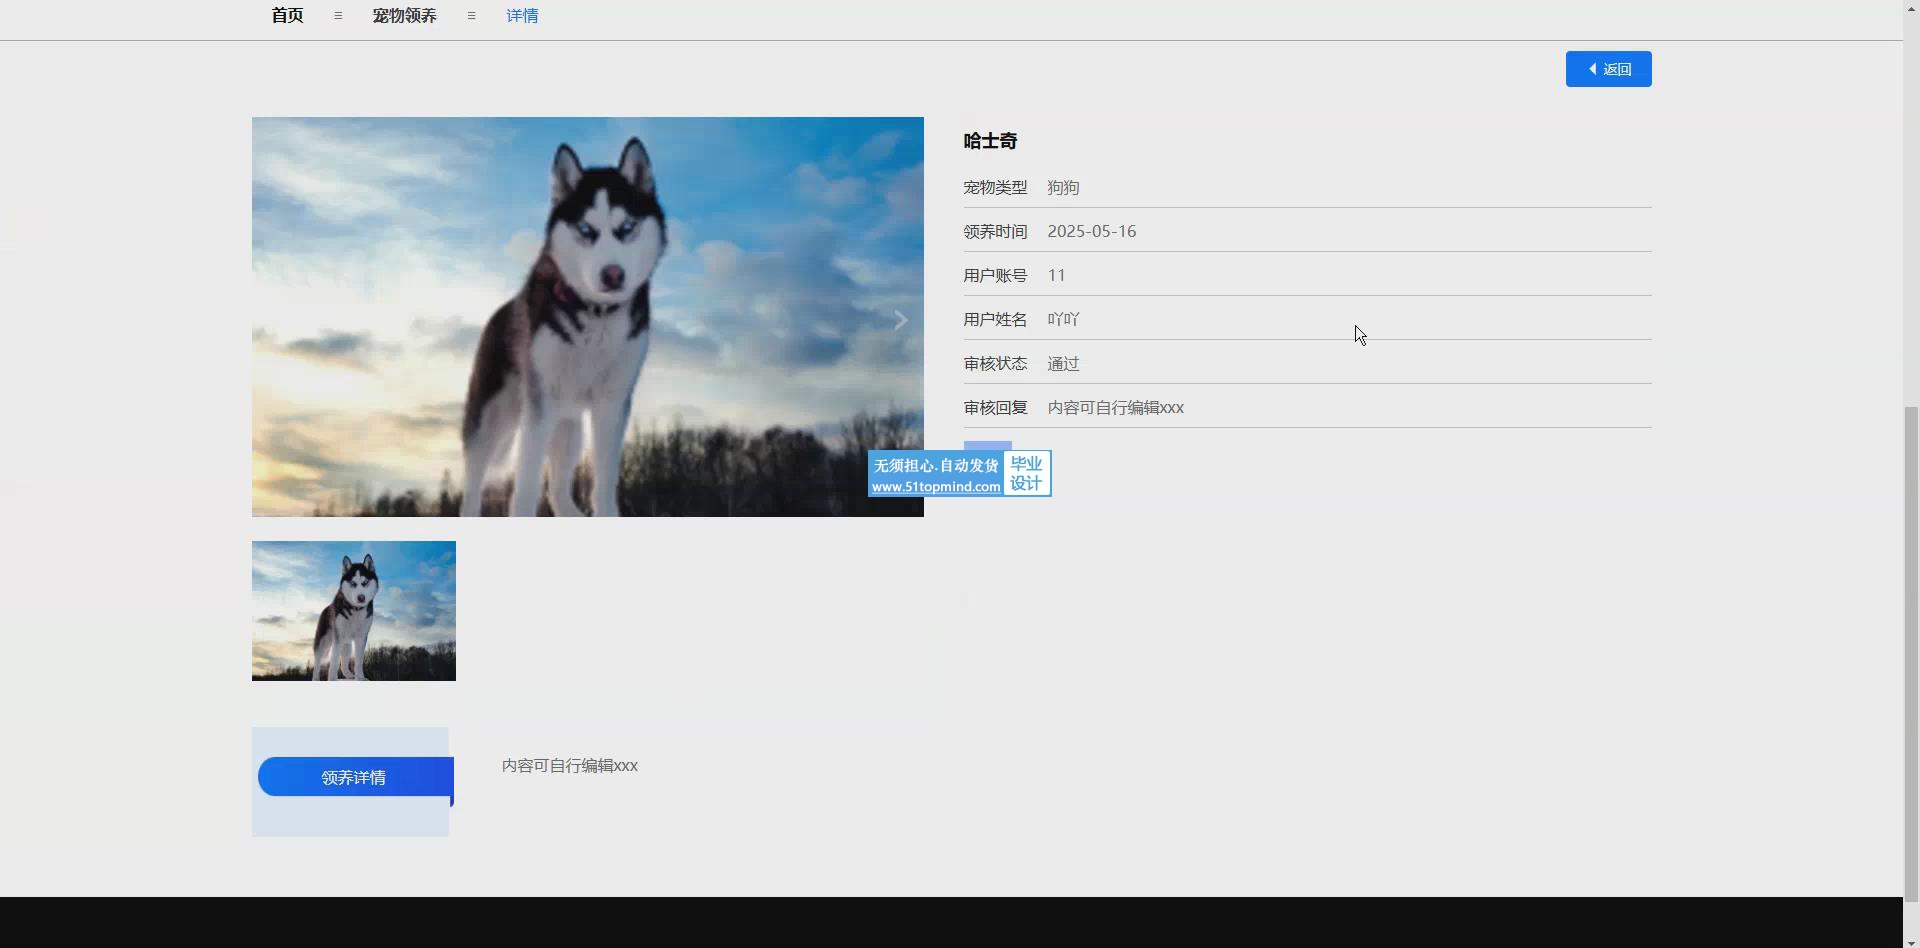Click the scrollbar up arrow
The height and width of the screenshot is (948, 1920).
coord(1911,6)
